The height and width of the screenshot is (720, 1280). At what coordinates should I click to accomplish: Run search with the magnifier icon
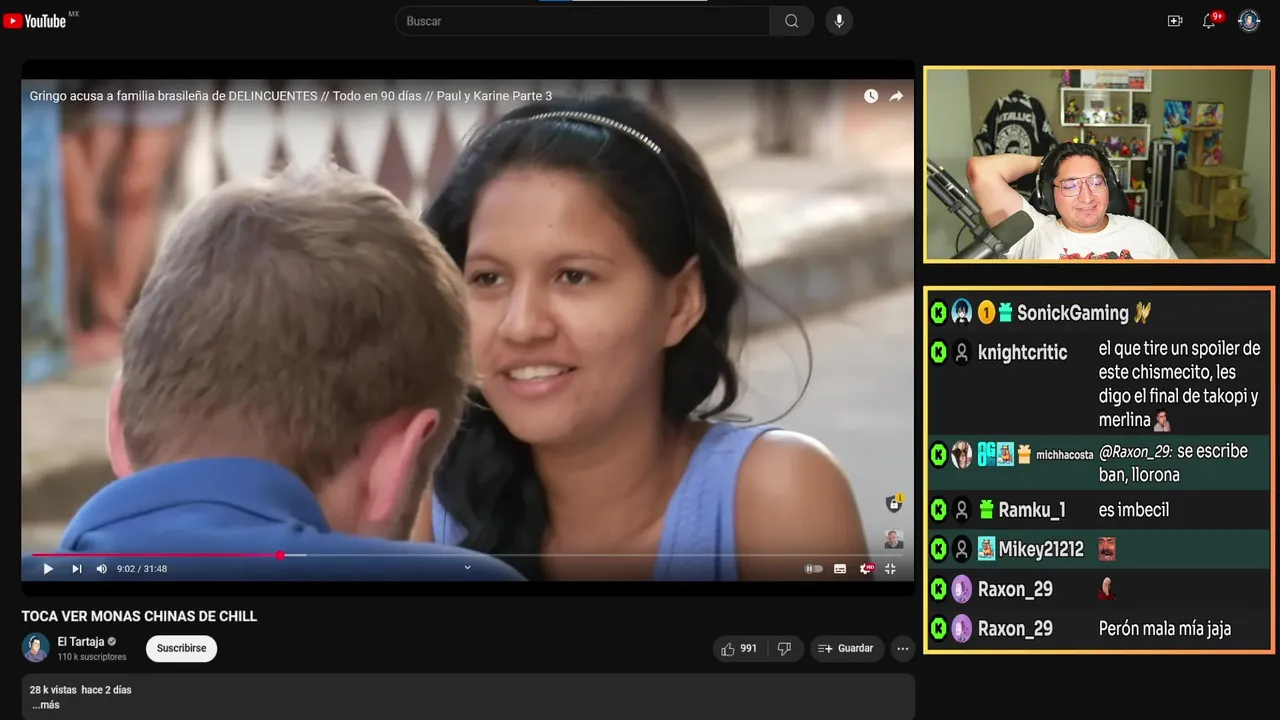point(791,21)
